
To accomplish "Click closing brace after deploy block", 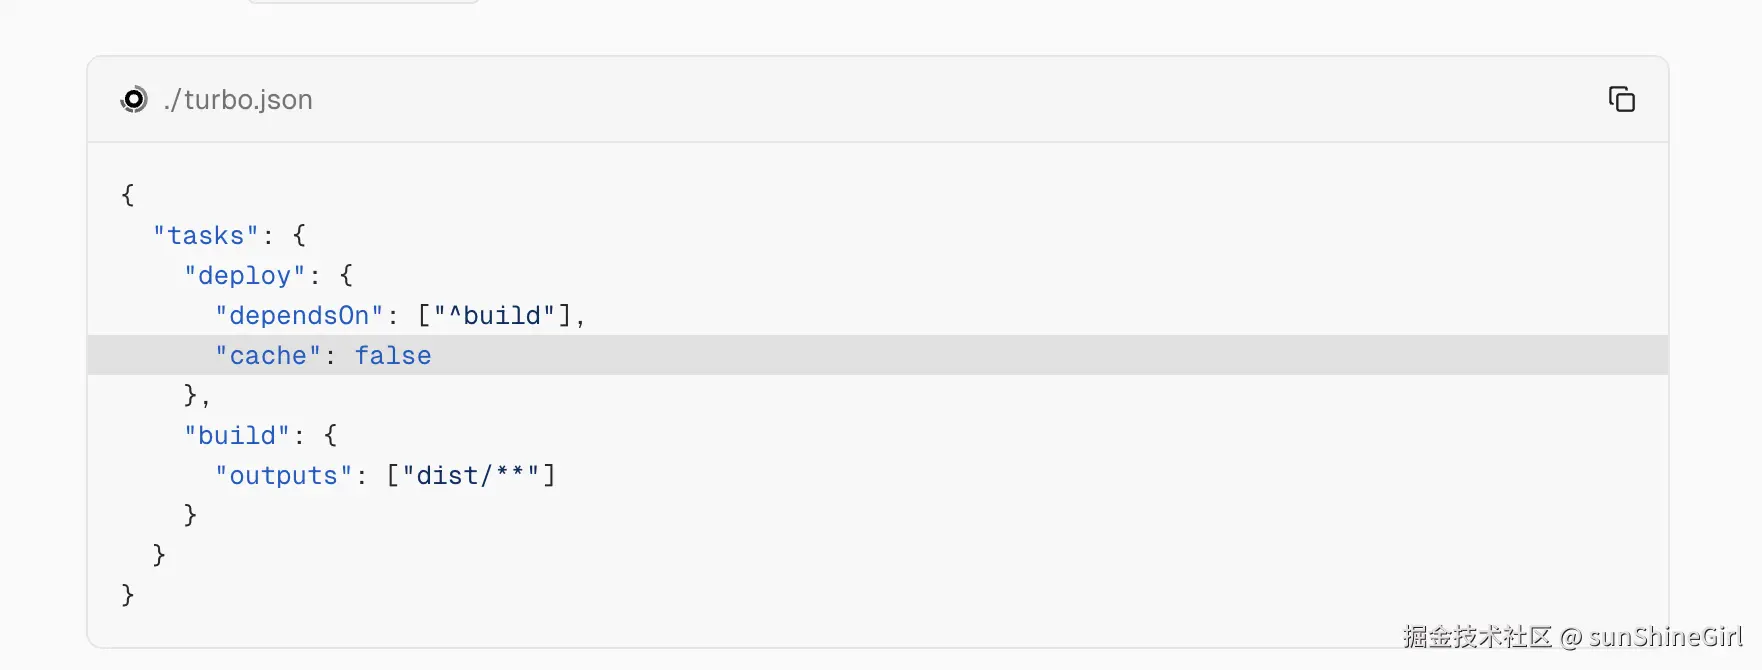I will click(x=190, y=396).
